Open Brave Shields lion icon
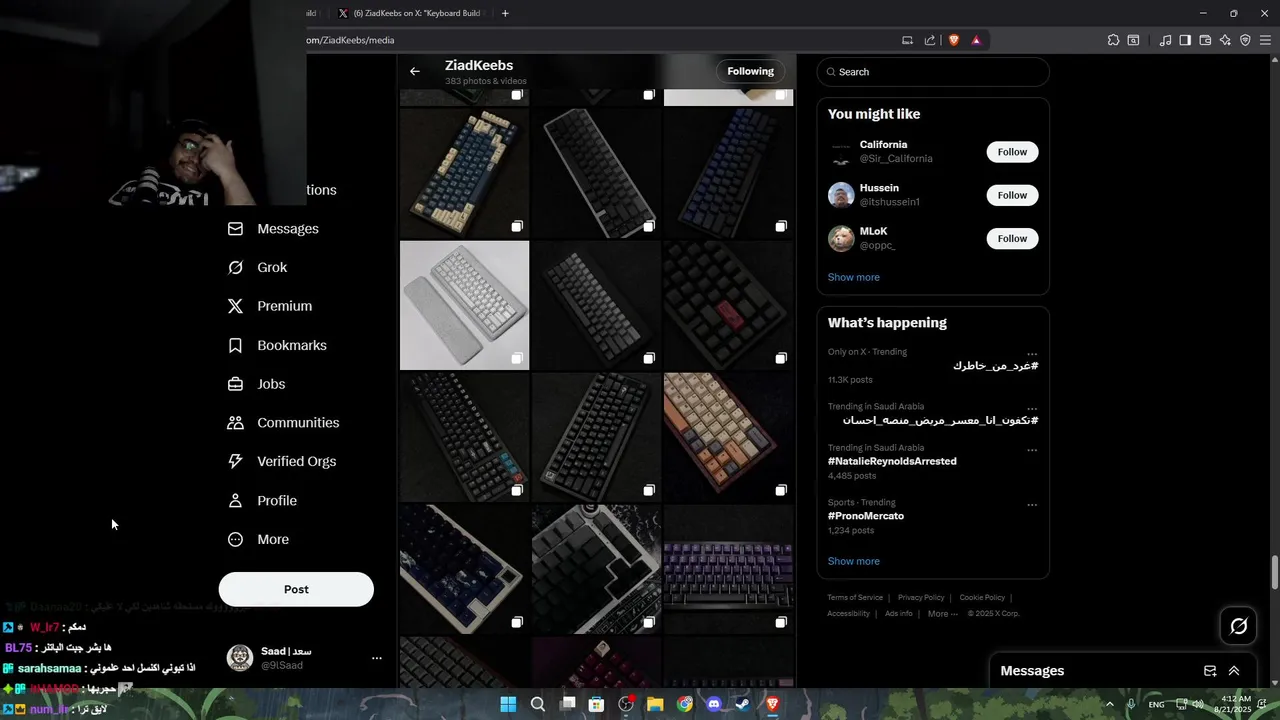This screenshot has width=1280, height=720. pos(953,40)
